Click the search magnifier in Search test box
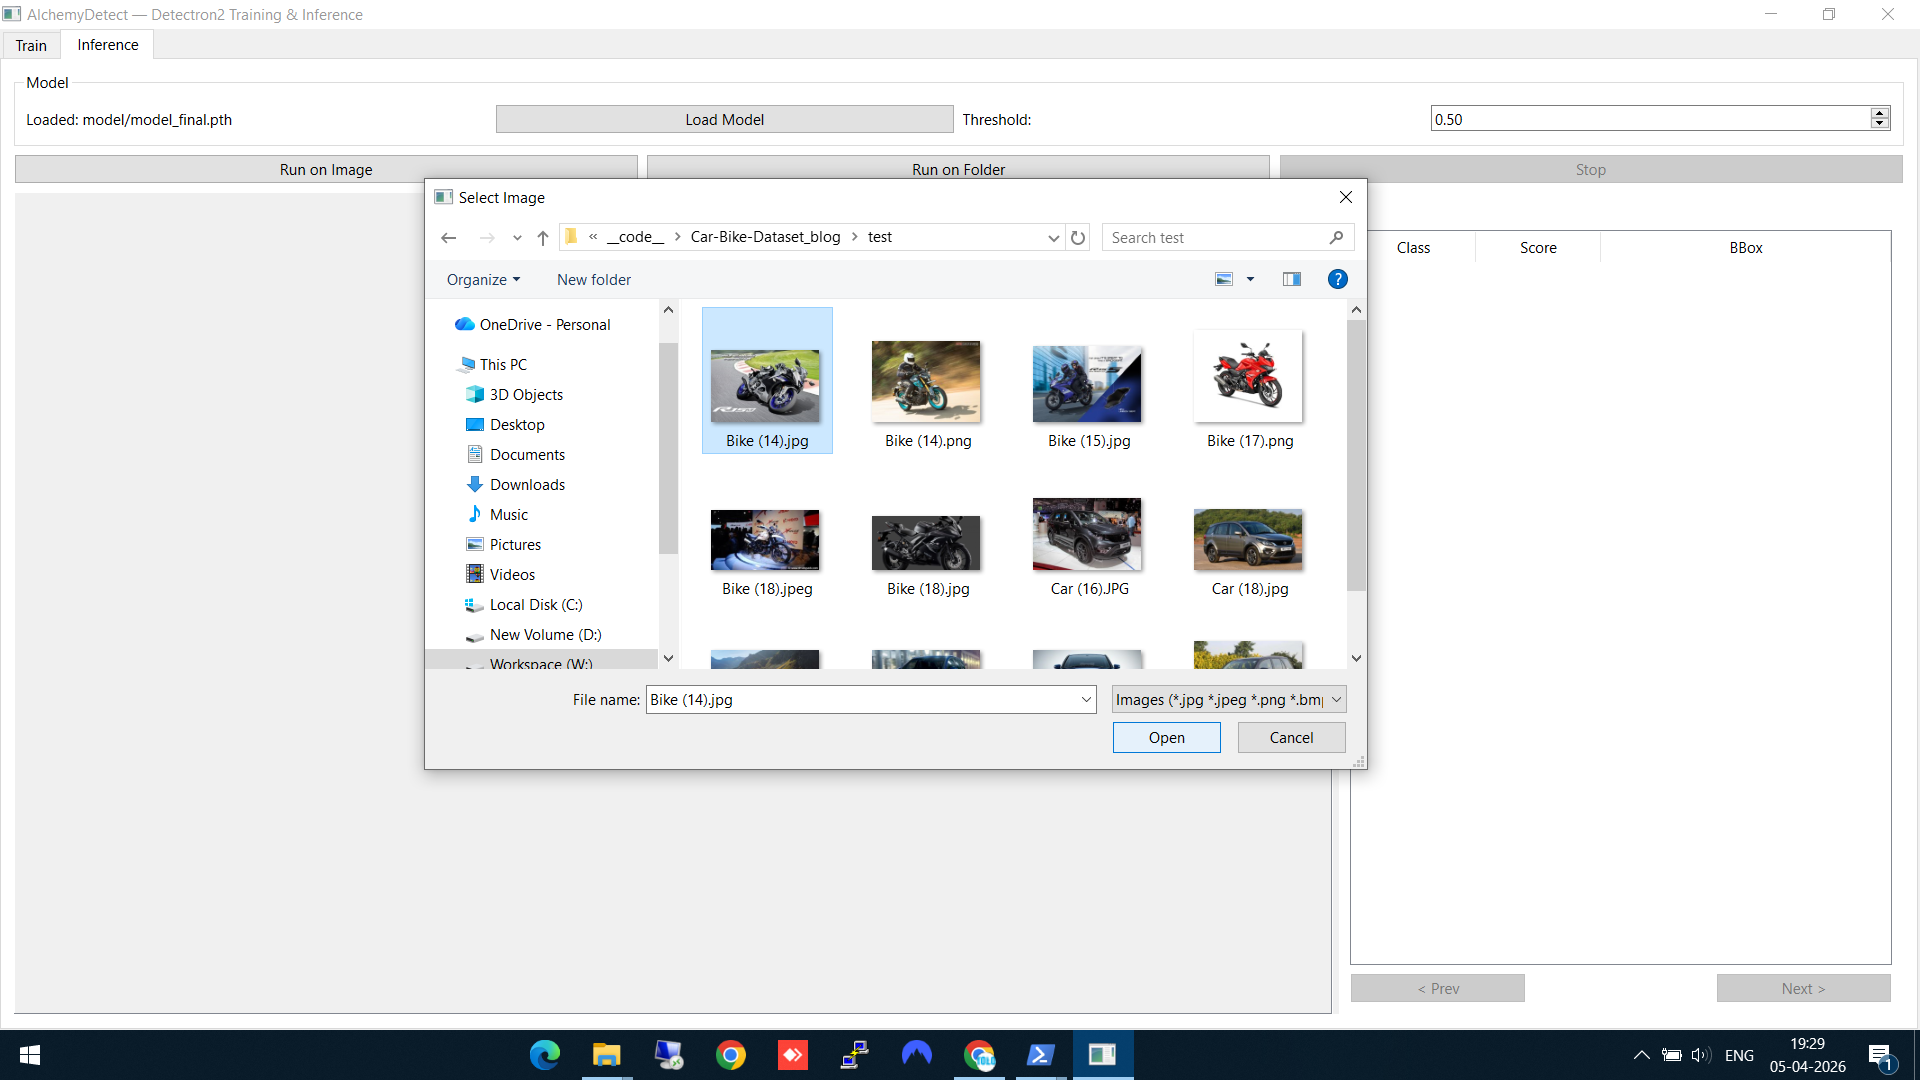1920x1080 pixels. [1336, 237]
